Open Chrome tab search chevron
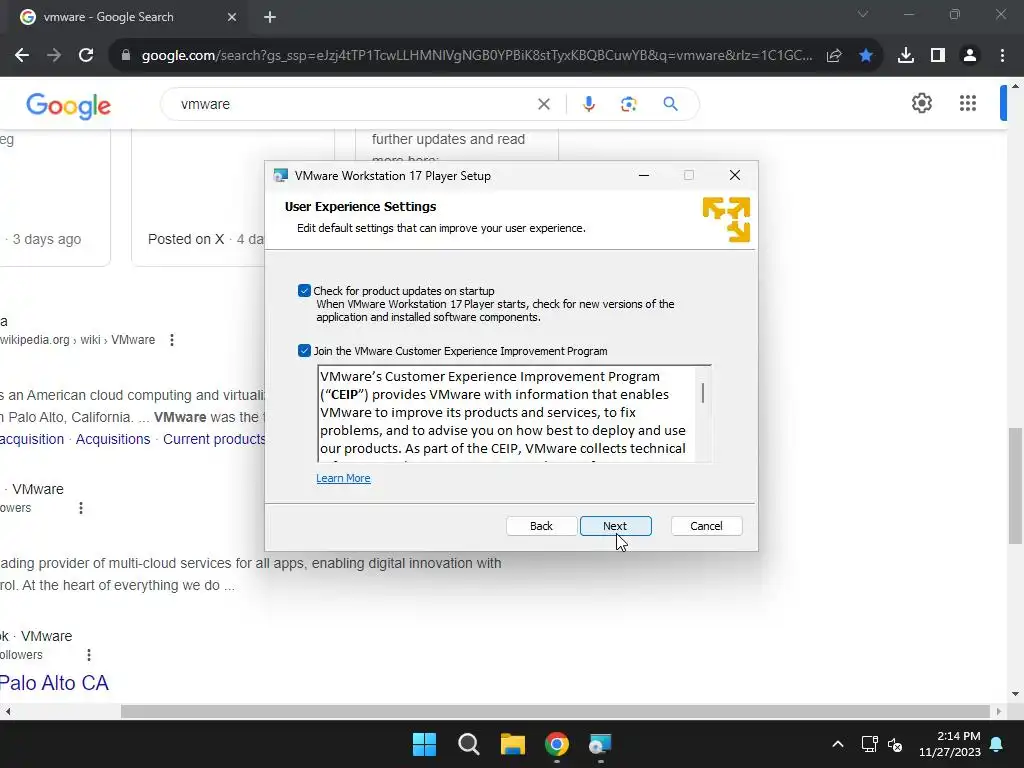 click(x=863, y=14)
